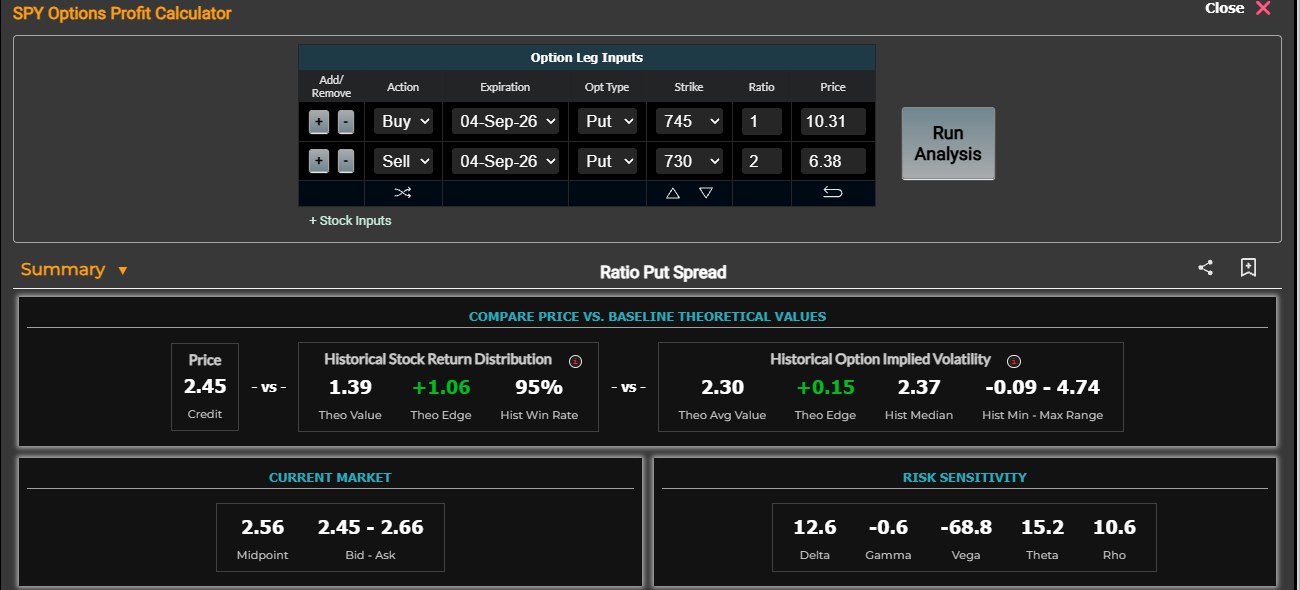Viewport: 1300px width, 590px height.
Task: Click the 12.6 Delta value
Action: coord(815,527)
